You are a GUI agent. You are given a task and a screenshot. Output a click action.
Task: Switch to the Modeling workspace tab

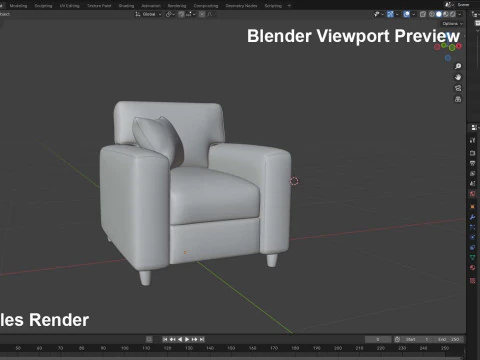pos(18,6)
